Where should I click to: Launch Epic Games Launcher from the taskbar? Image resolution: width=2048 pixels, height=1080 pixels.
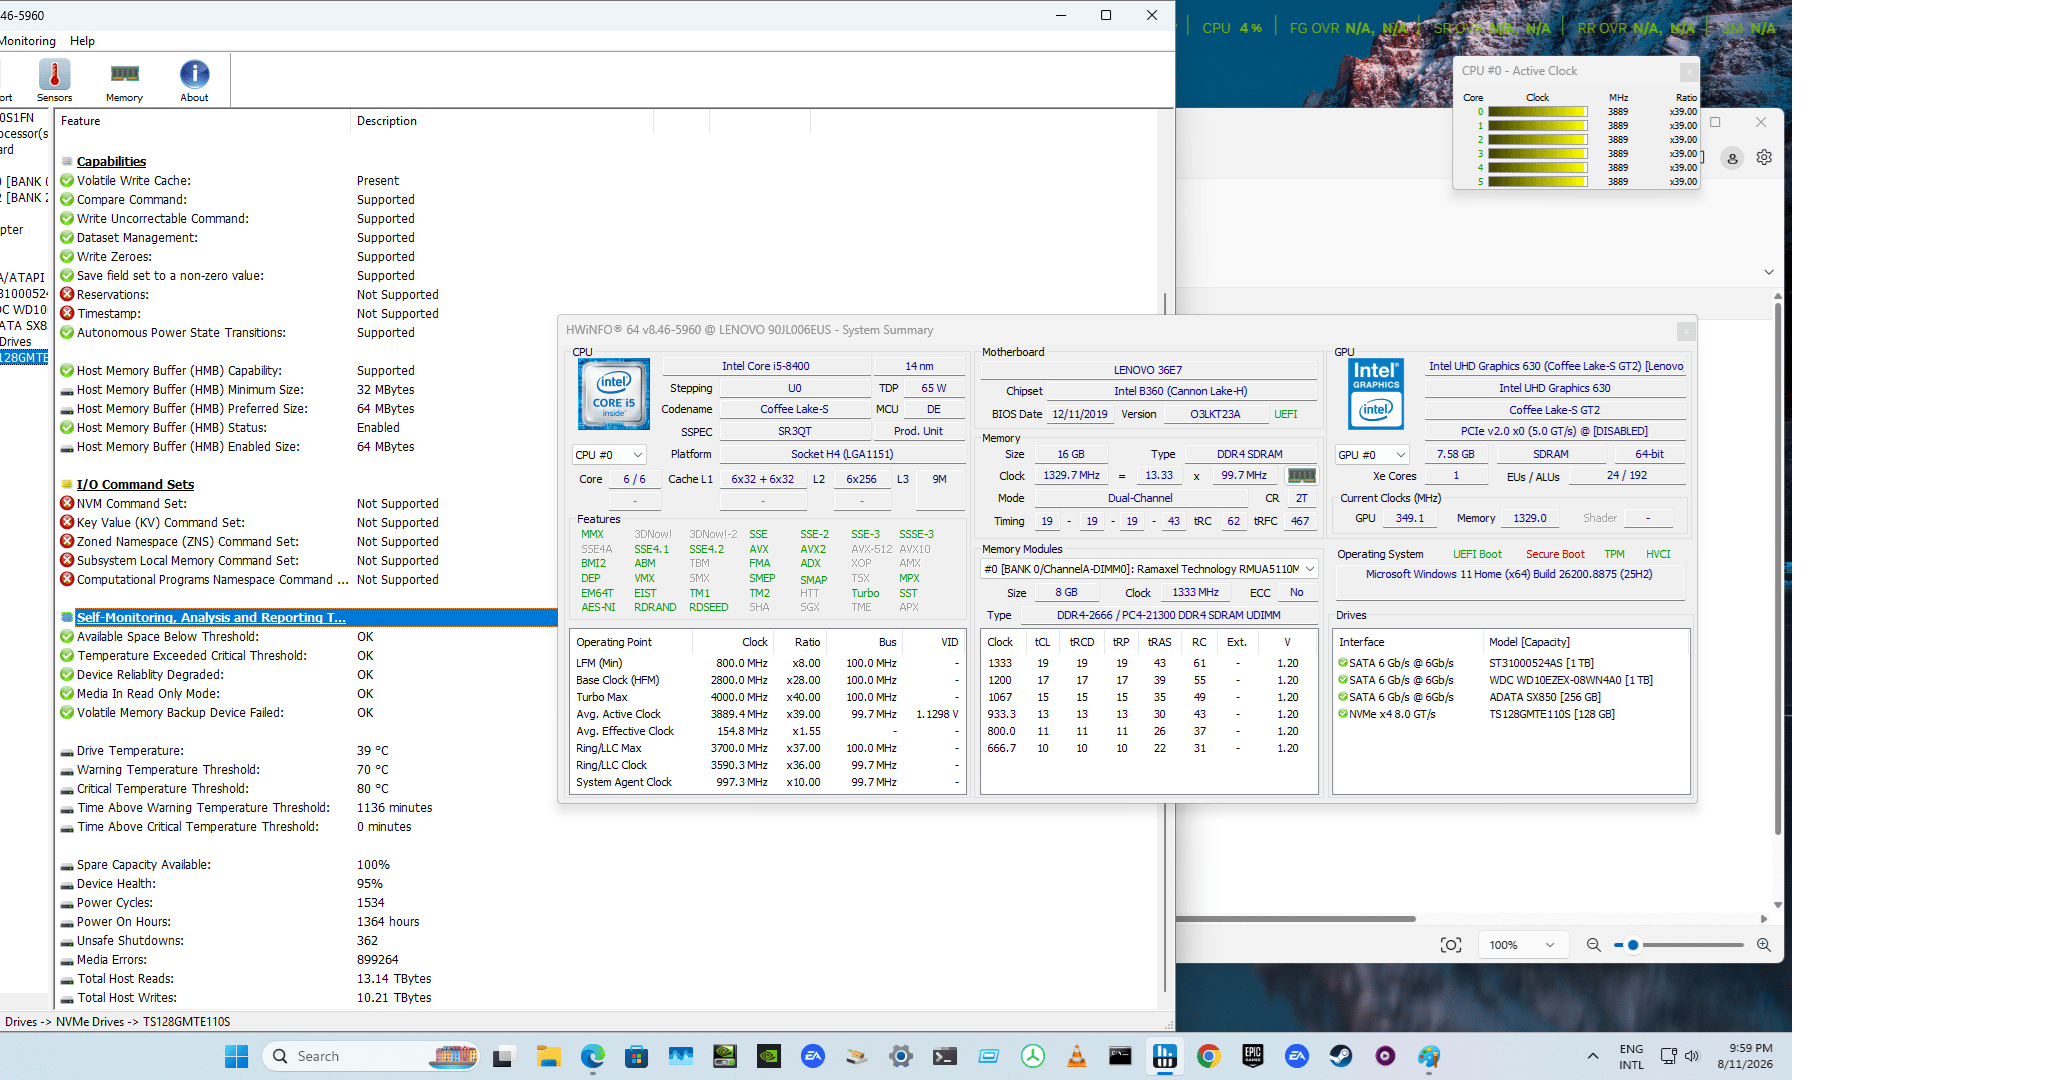coord(1253,1056)
